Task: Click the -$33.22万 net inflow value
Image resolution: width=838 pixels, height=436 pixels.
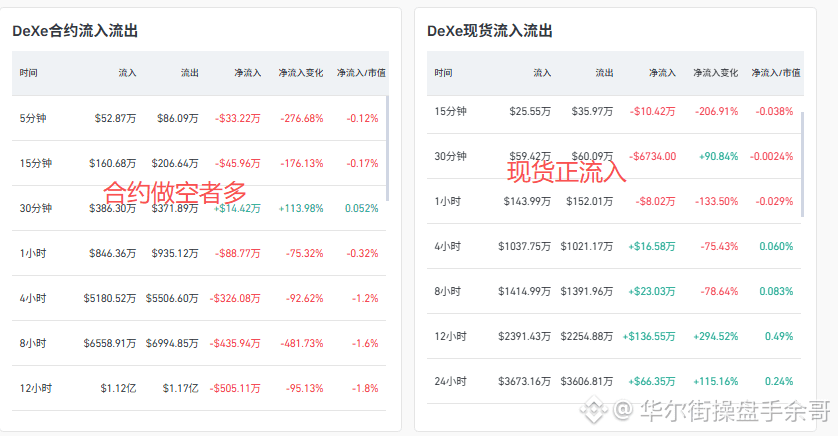Action: 238,118
